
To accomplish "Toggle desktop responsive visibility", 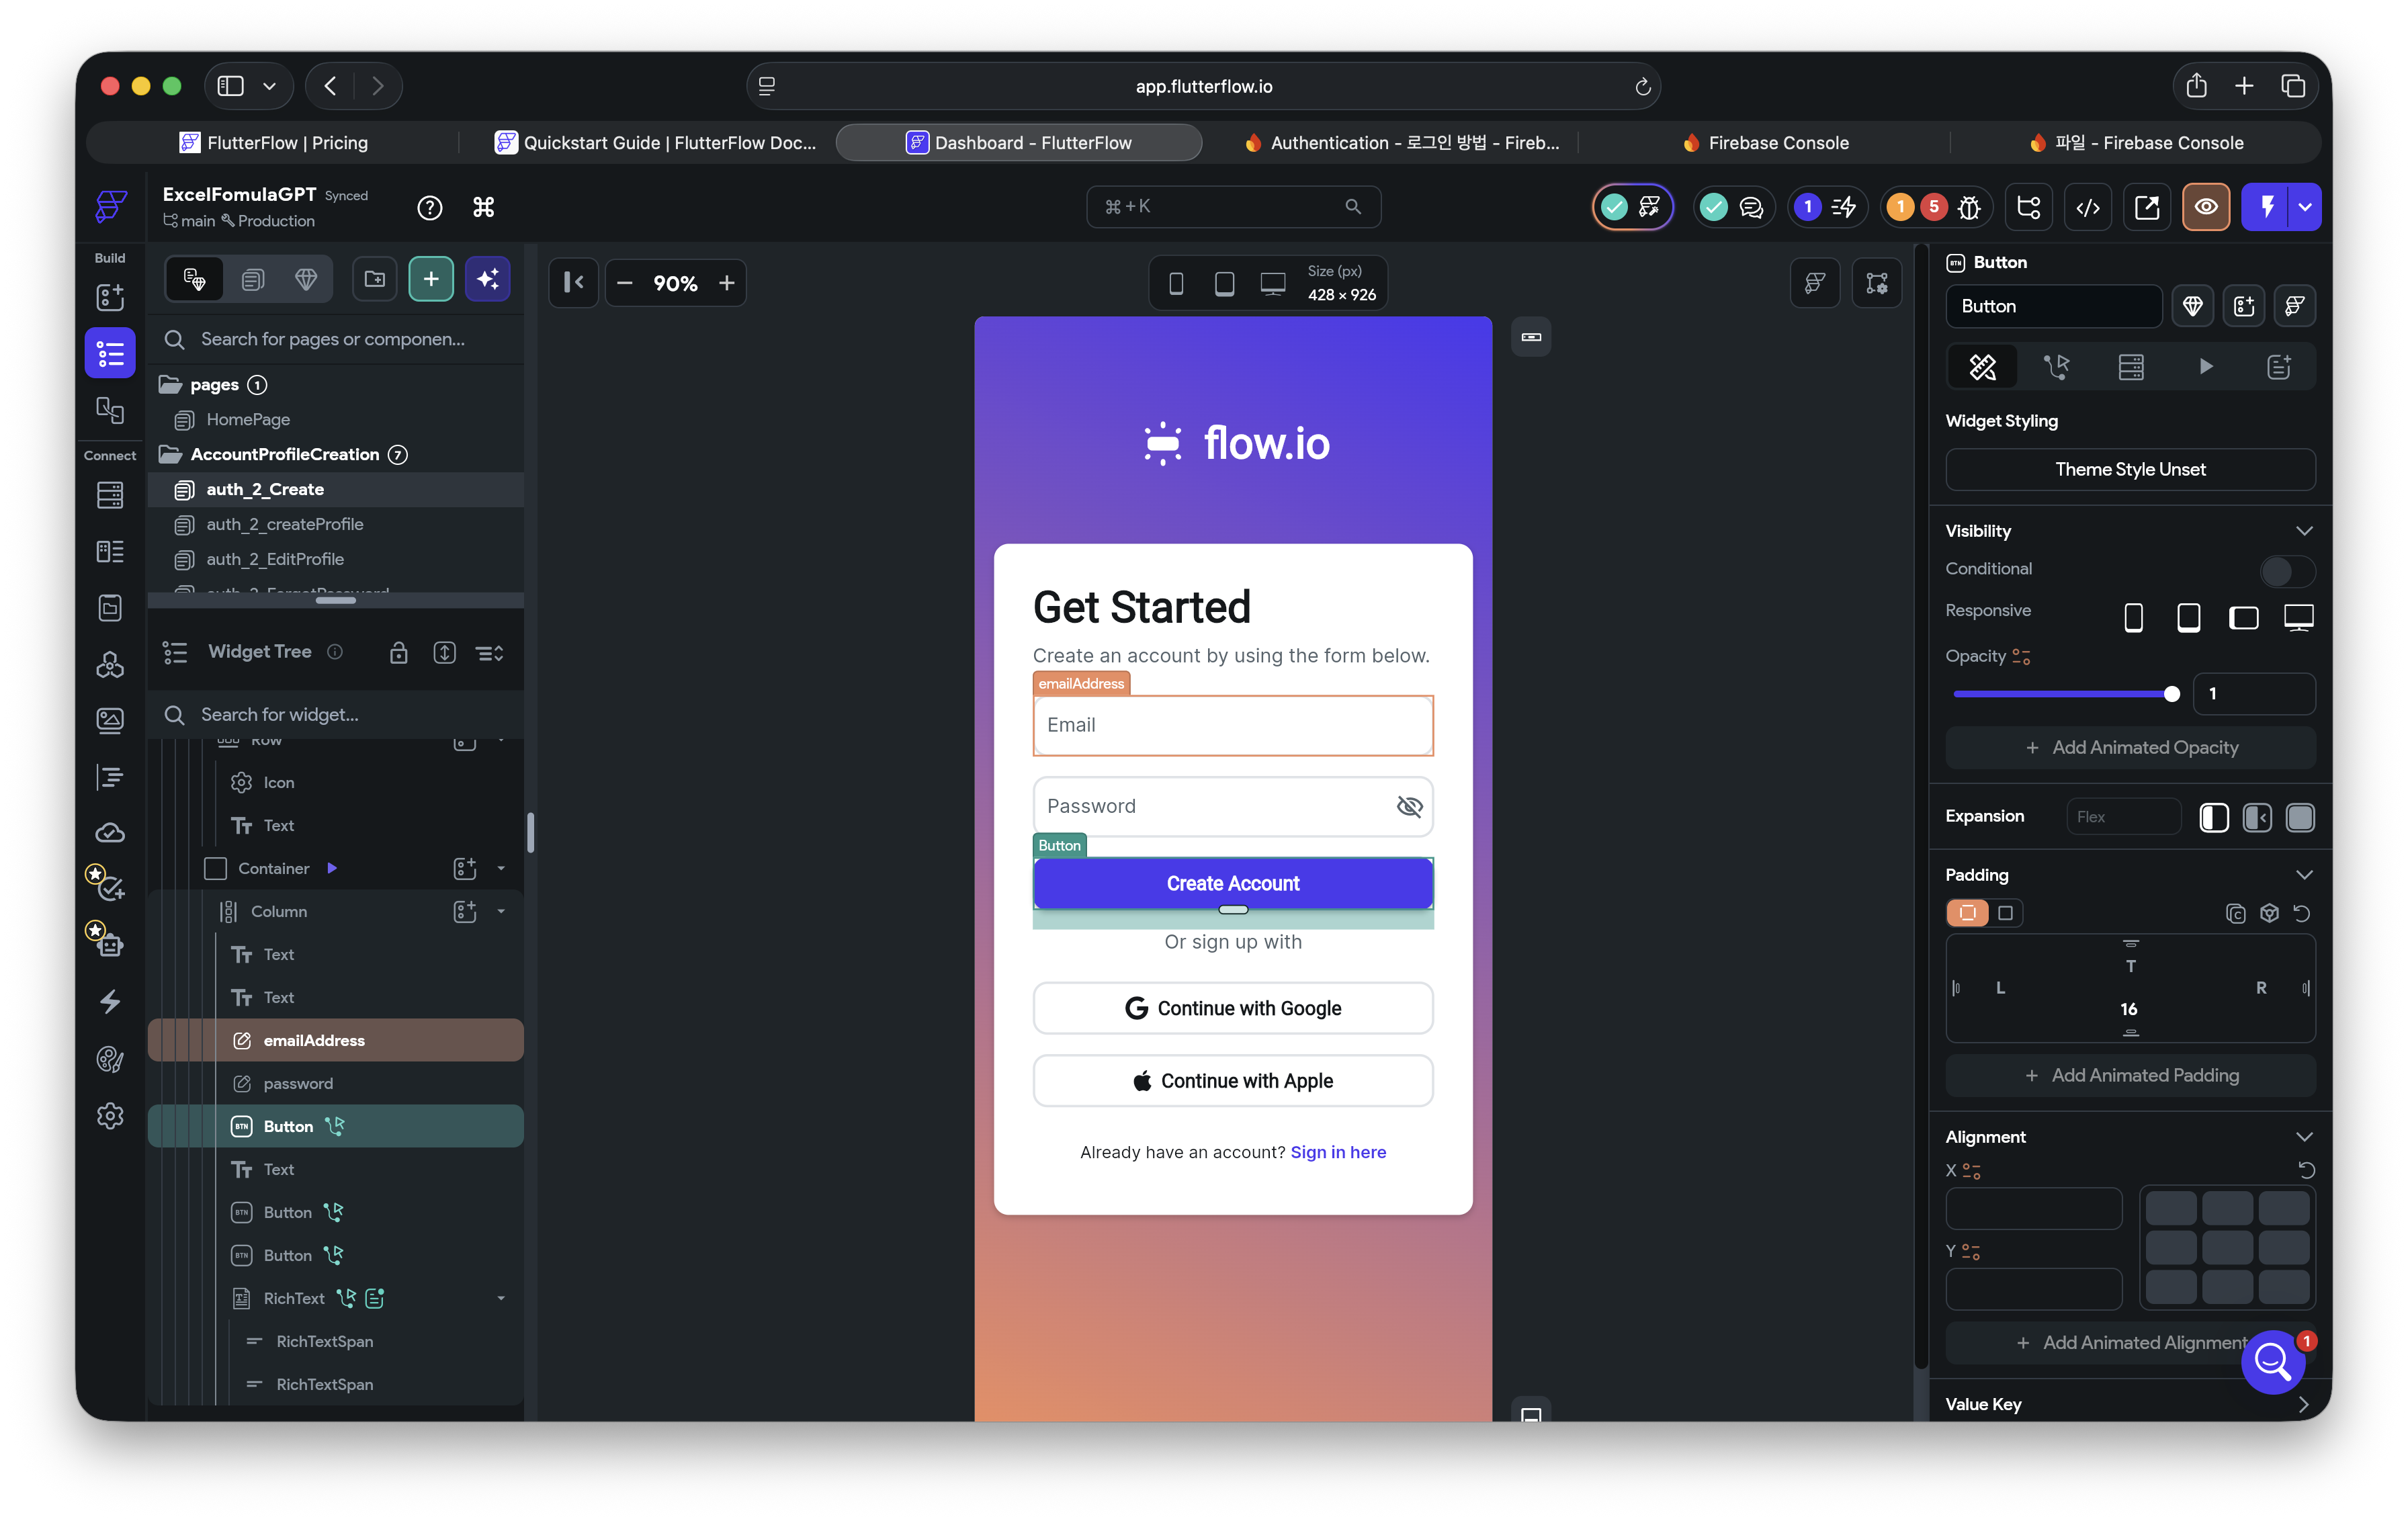I will [2298, 618].
